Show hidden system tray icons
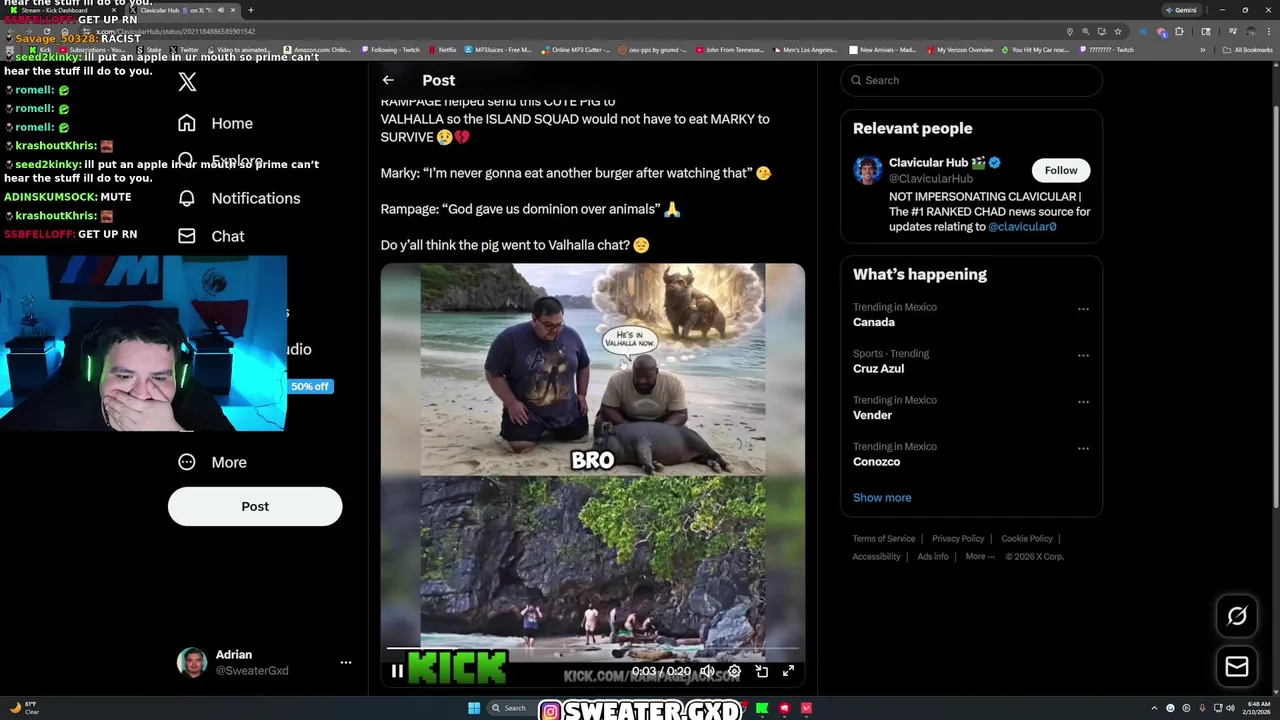 [1154, 708]
